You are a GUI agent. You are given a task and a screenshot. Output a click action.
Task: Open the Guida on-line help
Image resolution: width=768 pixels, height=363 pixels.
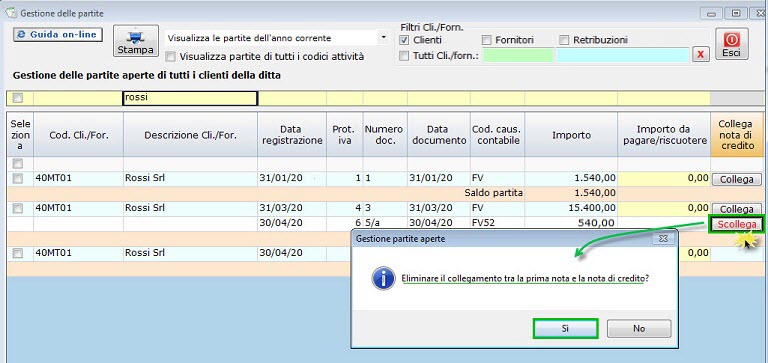[58, 35]
